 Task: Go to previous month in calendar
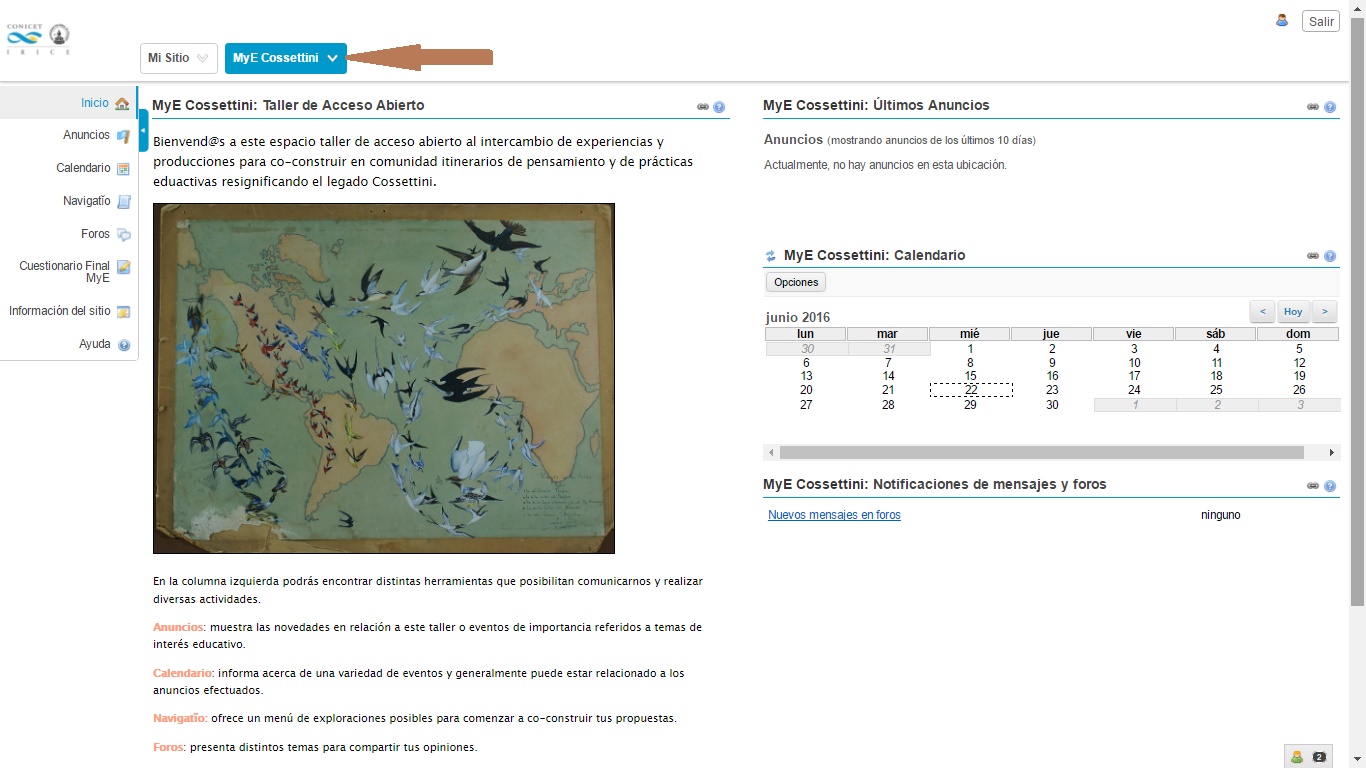(x=1262, y=311)
